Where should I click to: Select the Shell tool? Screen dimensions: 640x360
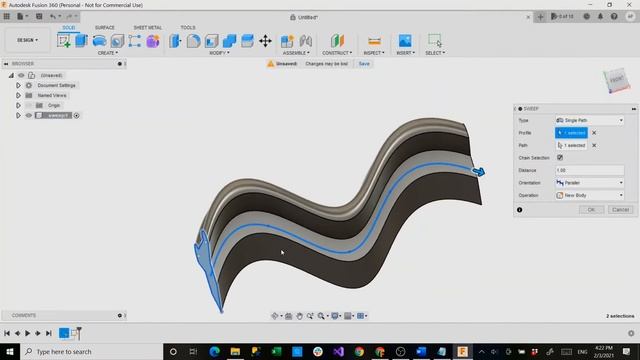tap(211, 41)
